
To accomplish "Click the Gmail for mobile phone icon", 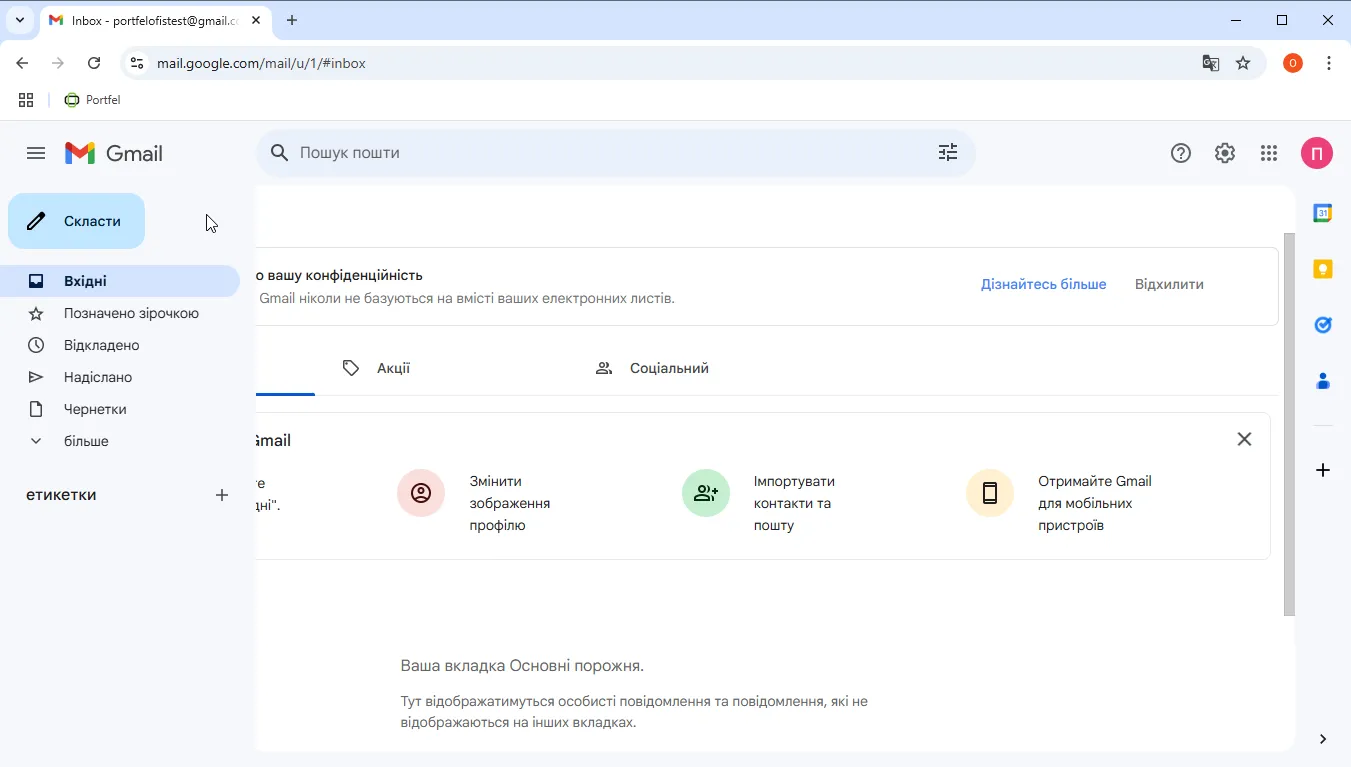I will click(x=990, y=493).
